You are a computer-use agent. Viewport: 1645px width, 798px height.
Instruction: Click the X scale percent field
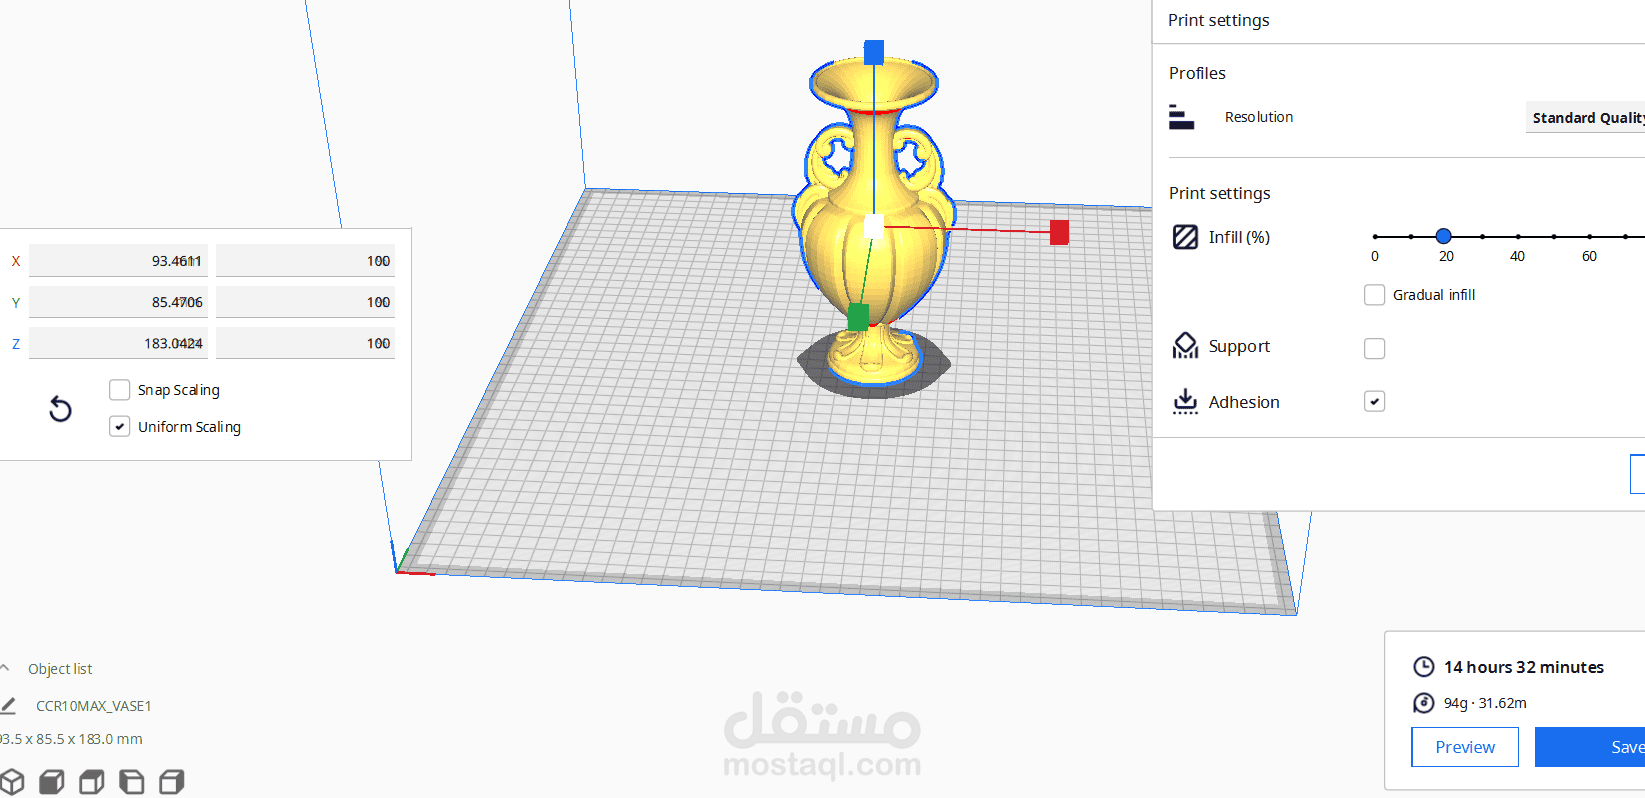(305, 260)
